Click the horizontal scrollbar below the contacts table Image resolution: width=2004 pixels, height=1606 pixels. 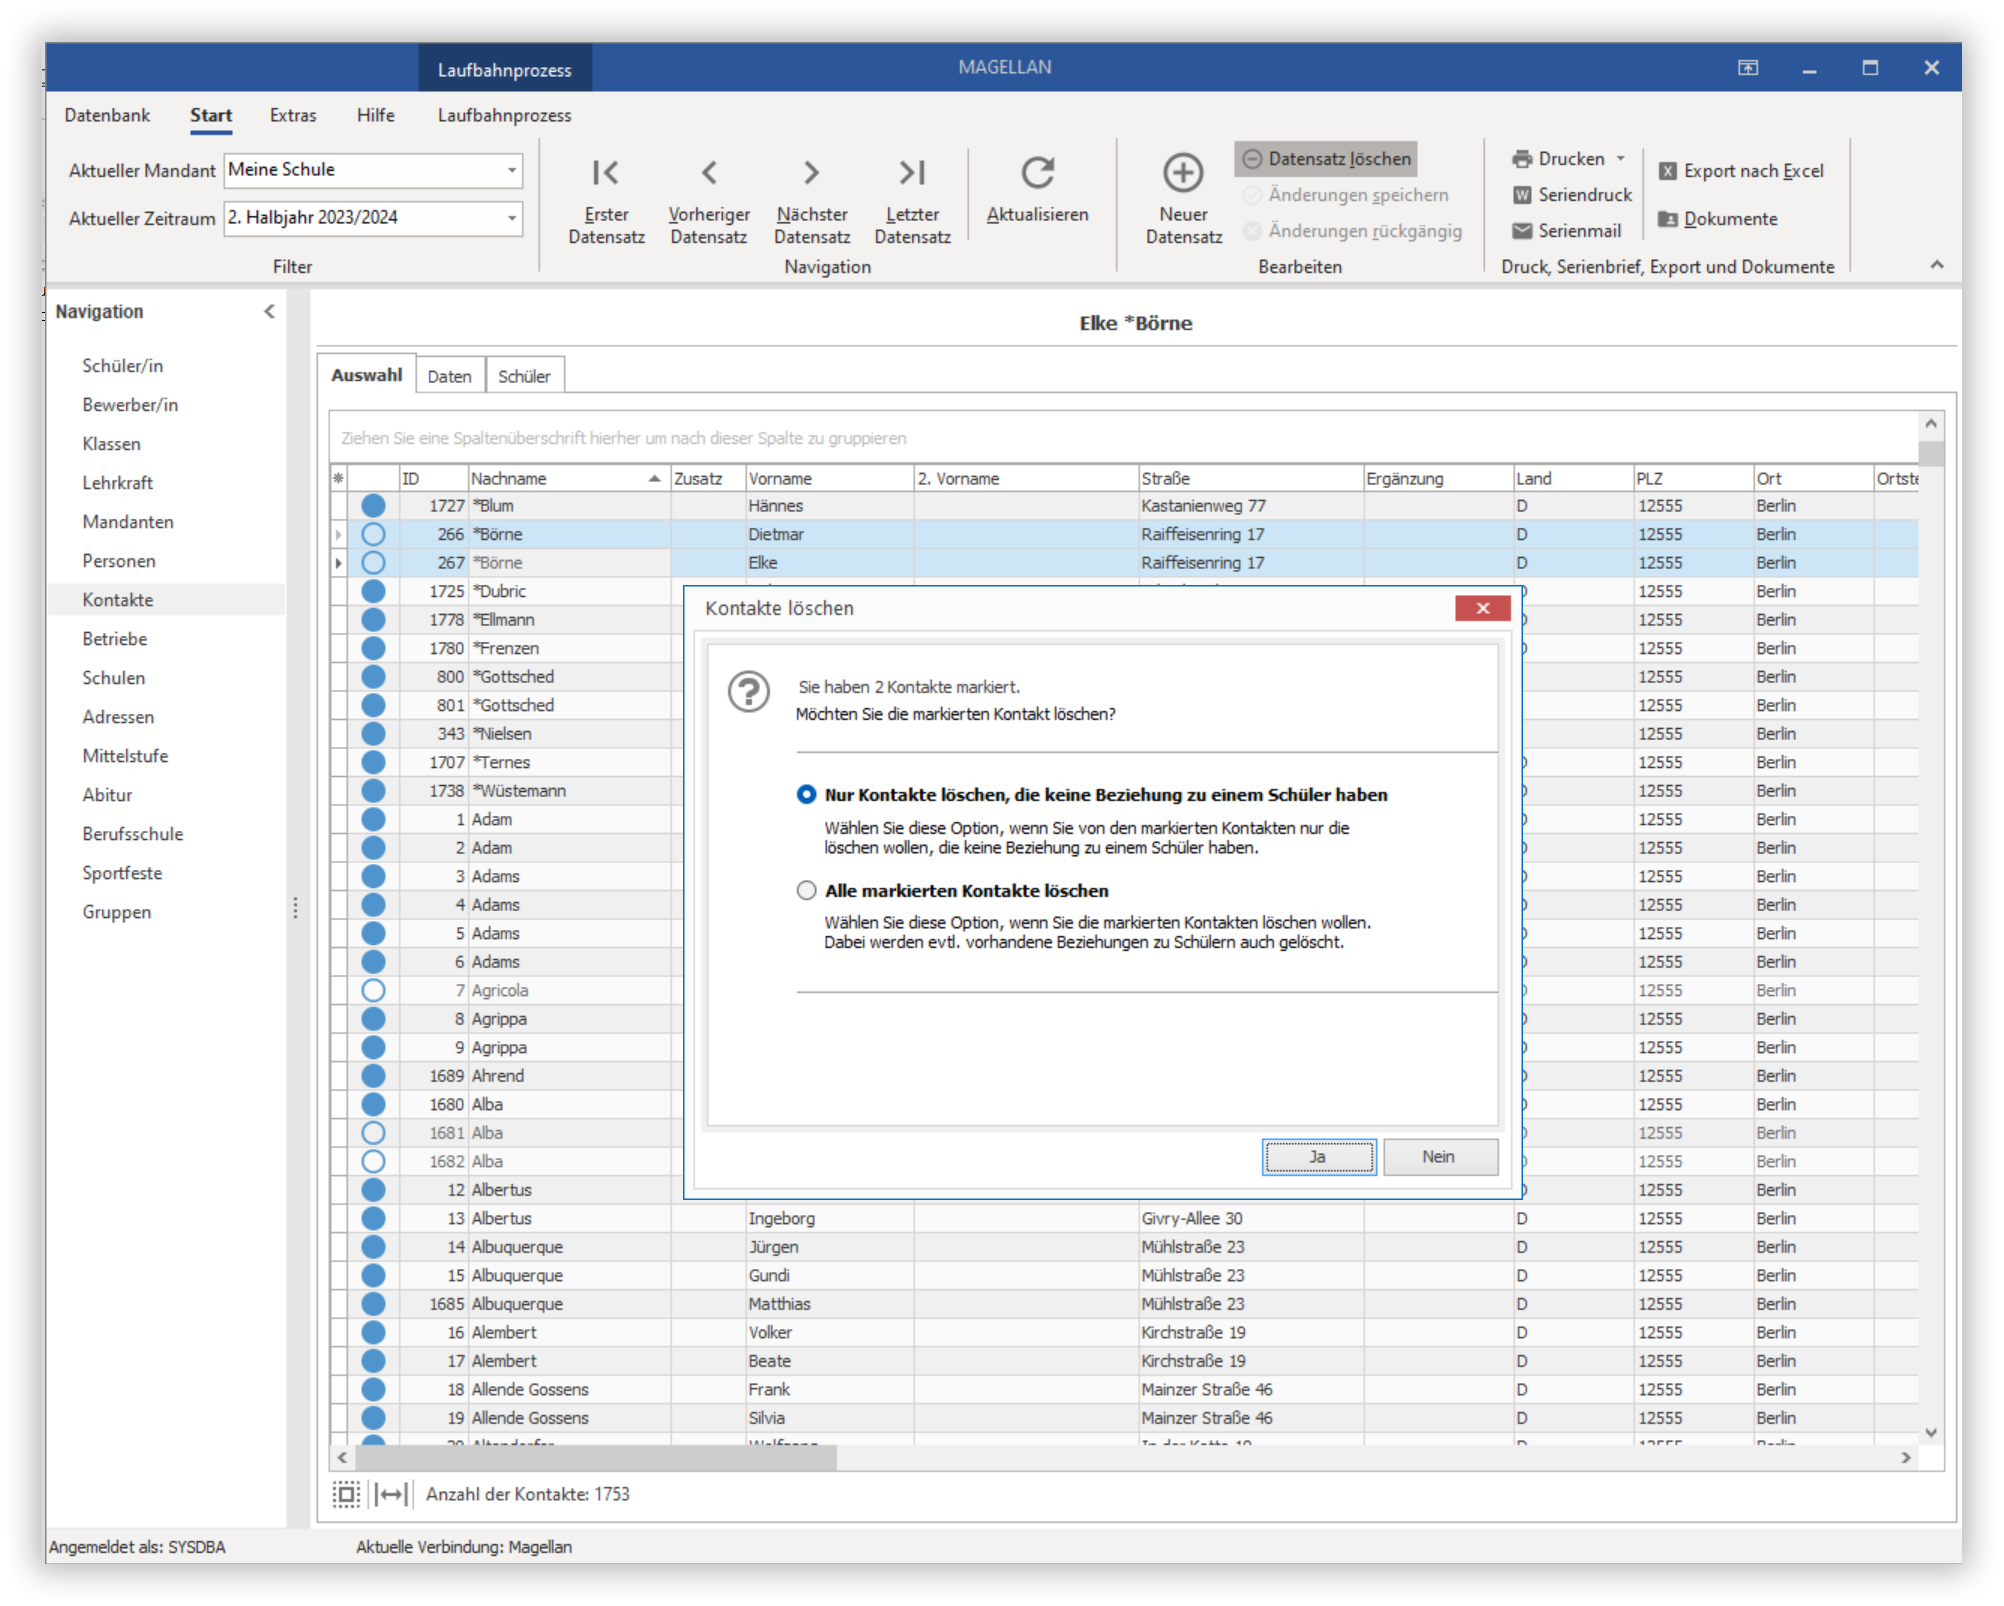1122,1458
